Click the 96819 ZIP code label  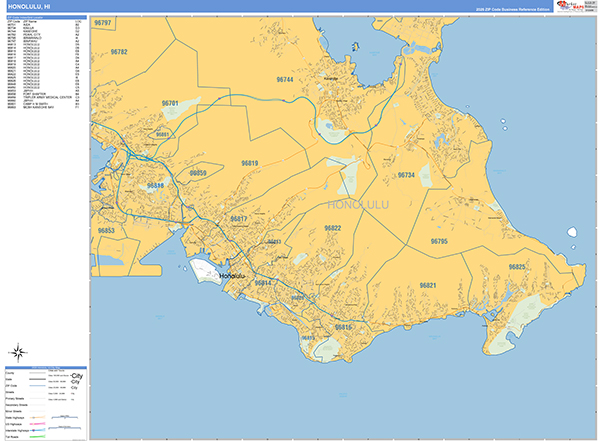click(x=248, y=163)
